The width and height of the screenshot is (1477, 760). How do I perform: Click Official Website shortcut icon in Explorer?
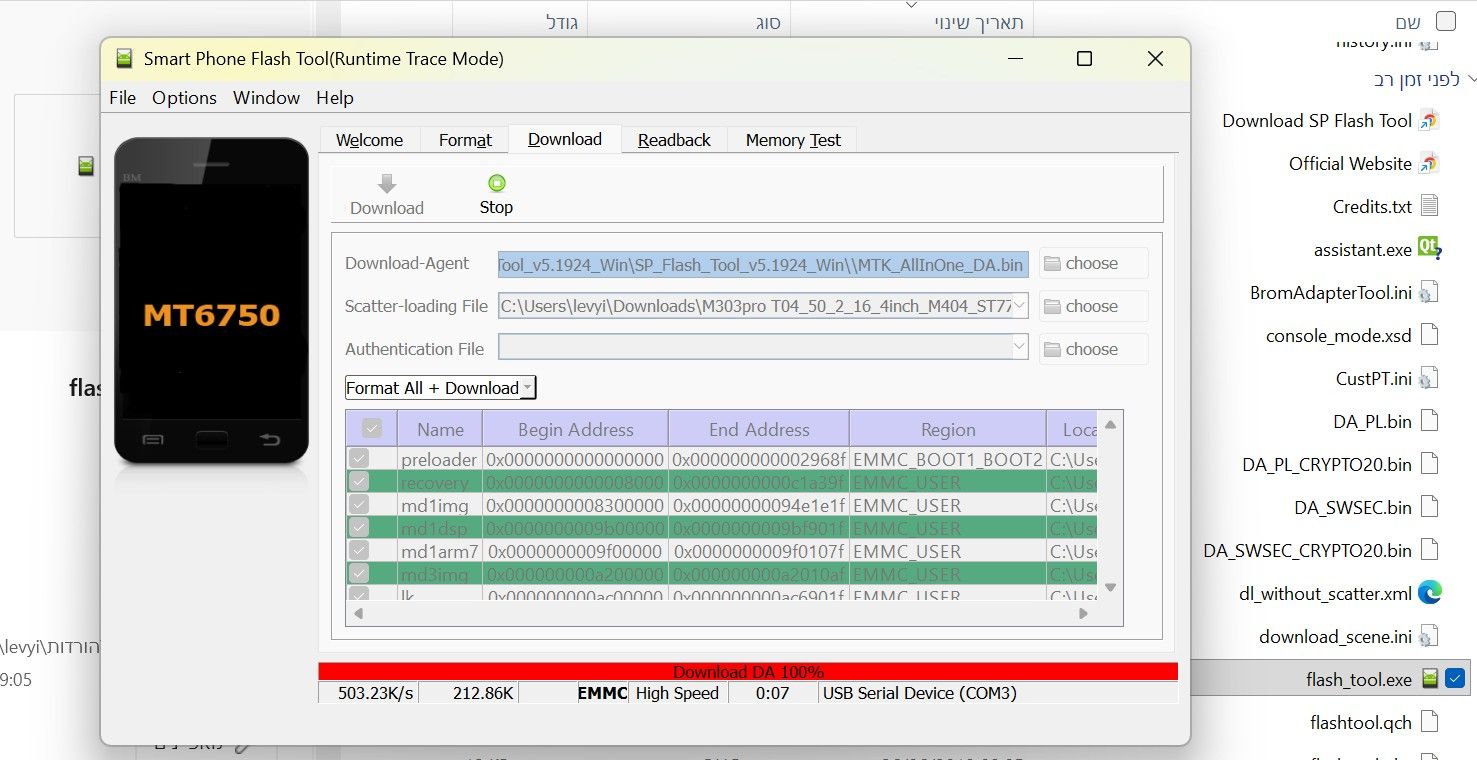1429,163
